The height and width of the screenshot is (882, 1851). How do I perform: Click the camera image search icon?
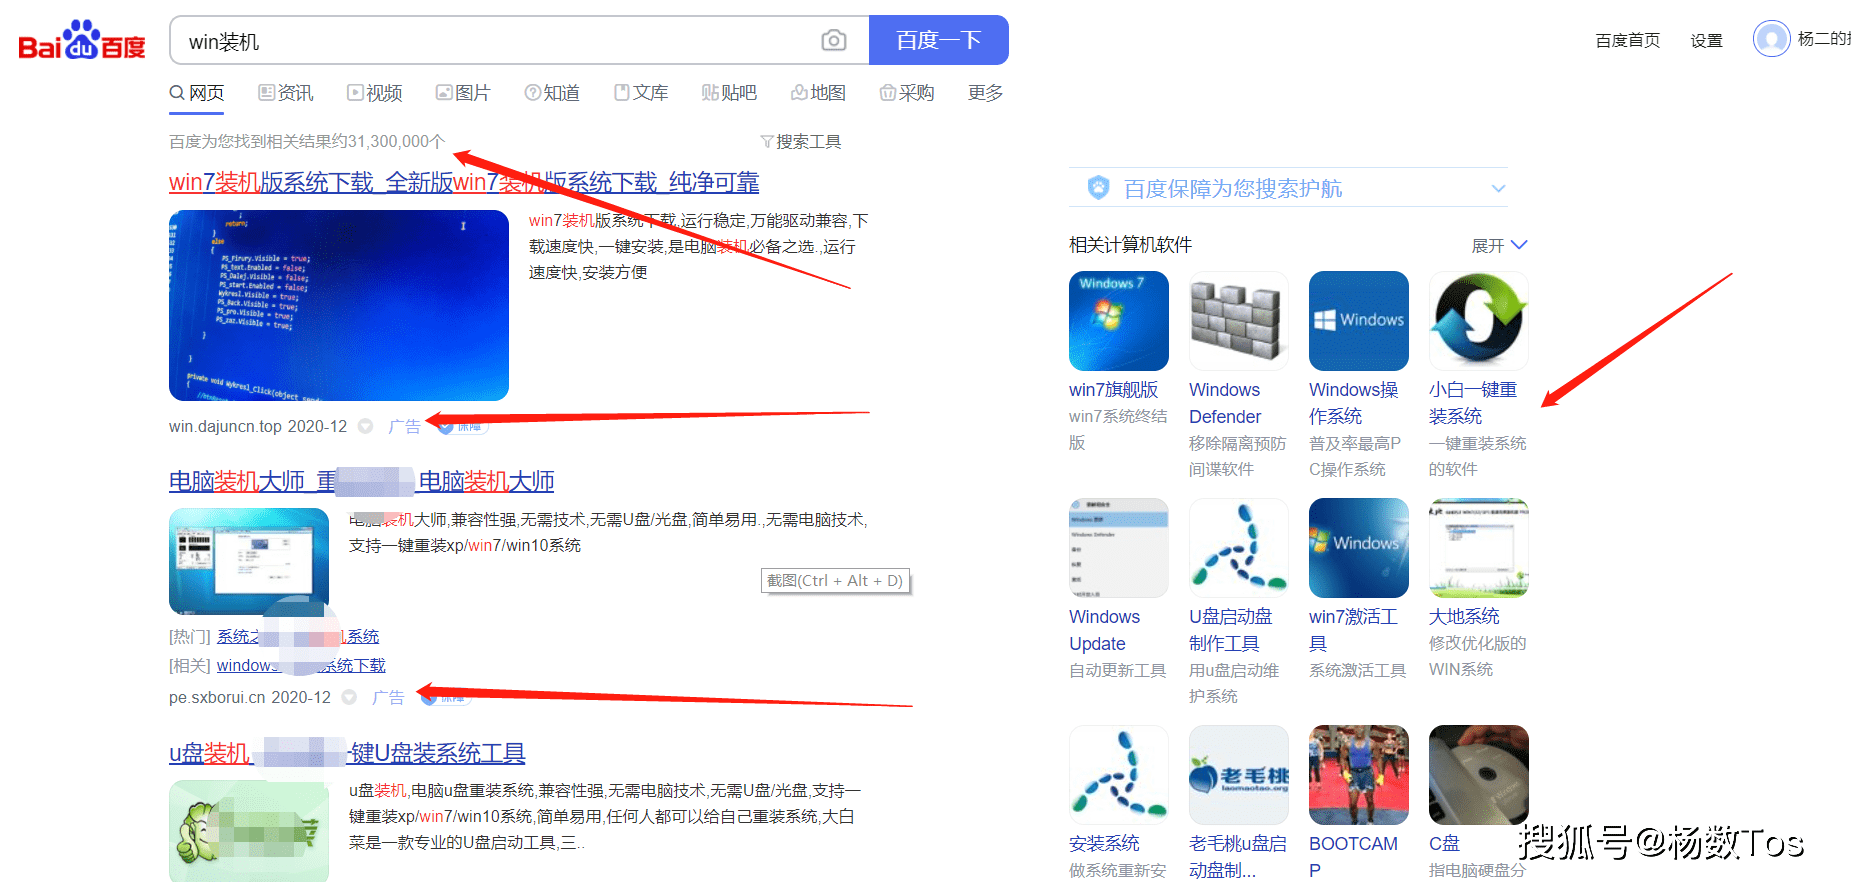point(833,41)
